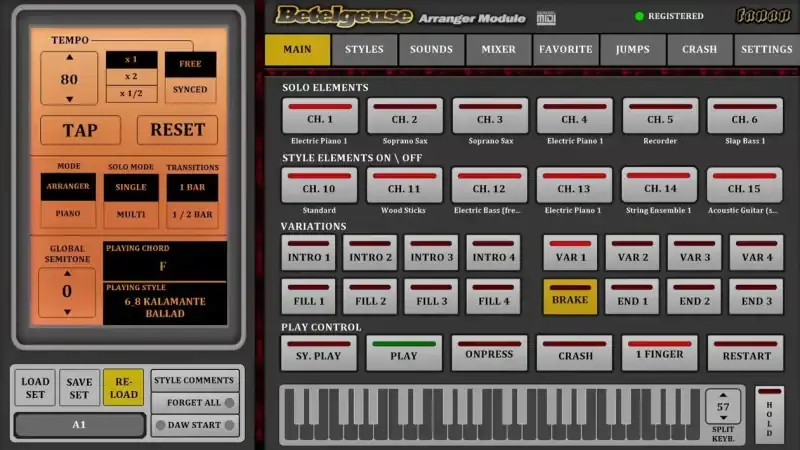800x450 pixels.
Task: Click the RESTART button
Action: click(x=746, y=353)
